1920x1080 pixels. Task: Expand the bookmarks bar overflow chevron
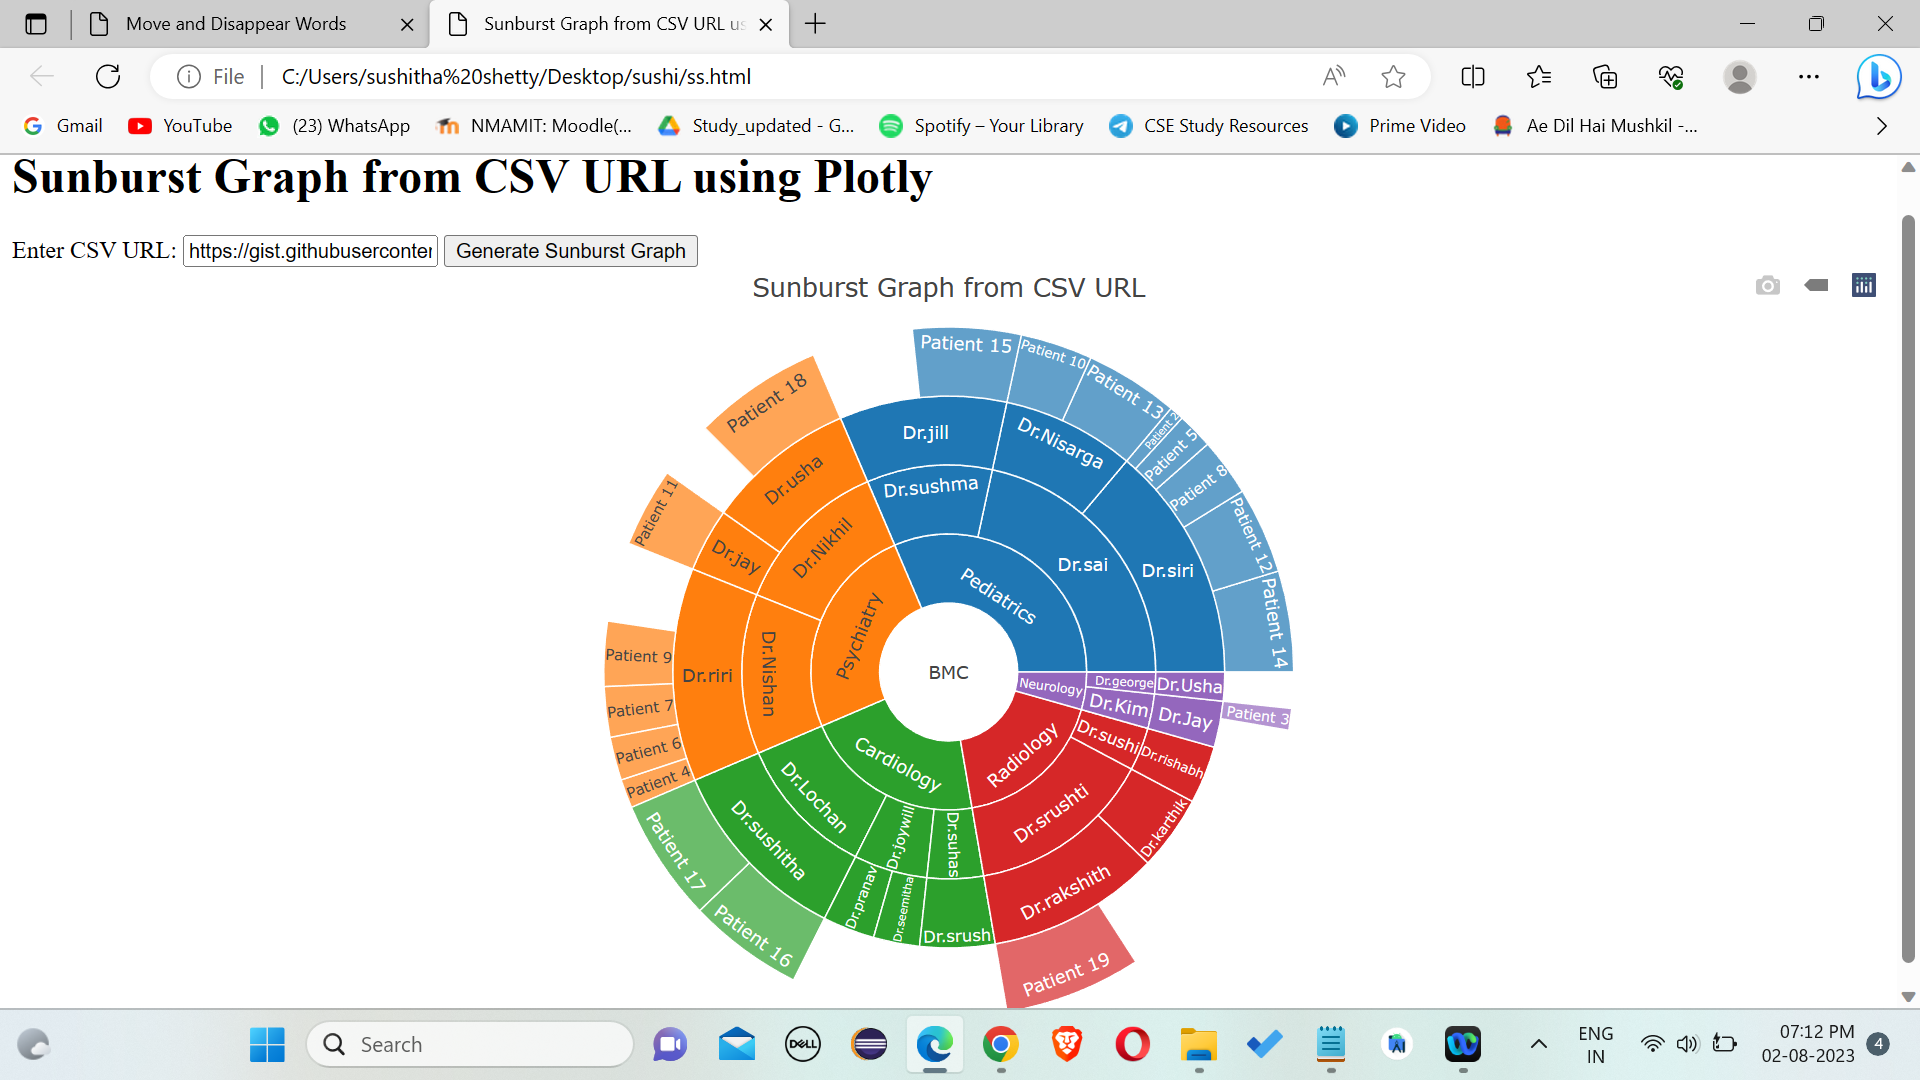(x=1882, y=126)
